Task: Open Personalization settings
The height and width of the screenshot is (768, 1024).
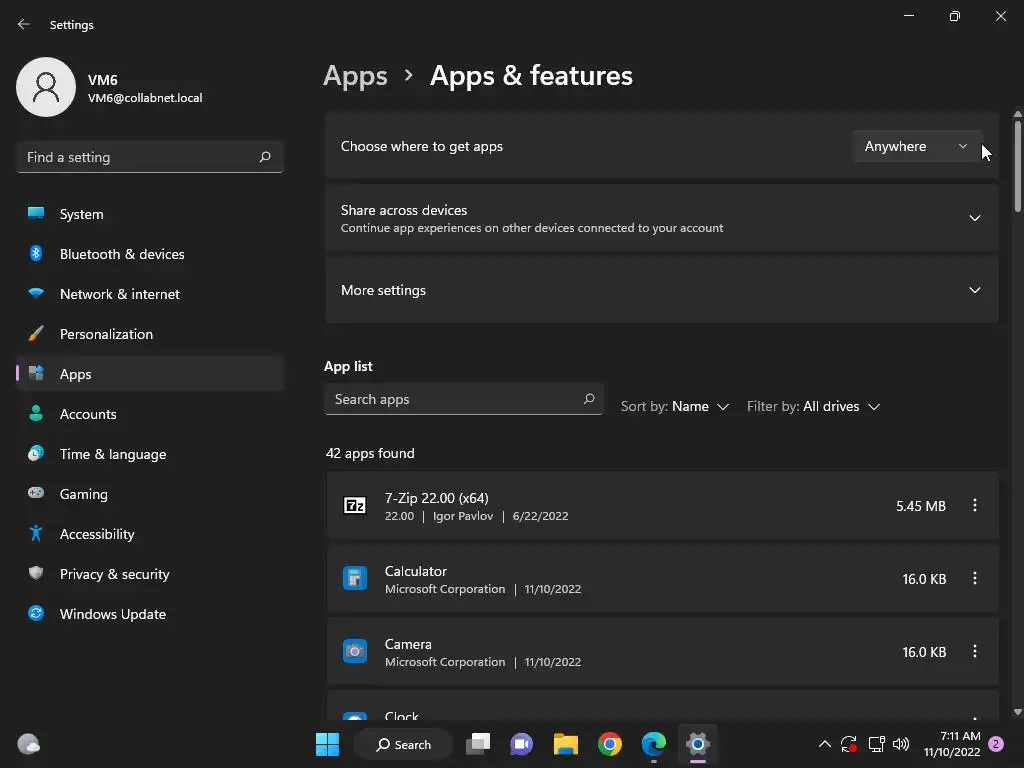Action: click(x=150, y=334)
